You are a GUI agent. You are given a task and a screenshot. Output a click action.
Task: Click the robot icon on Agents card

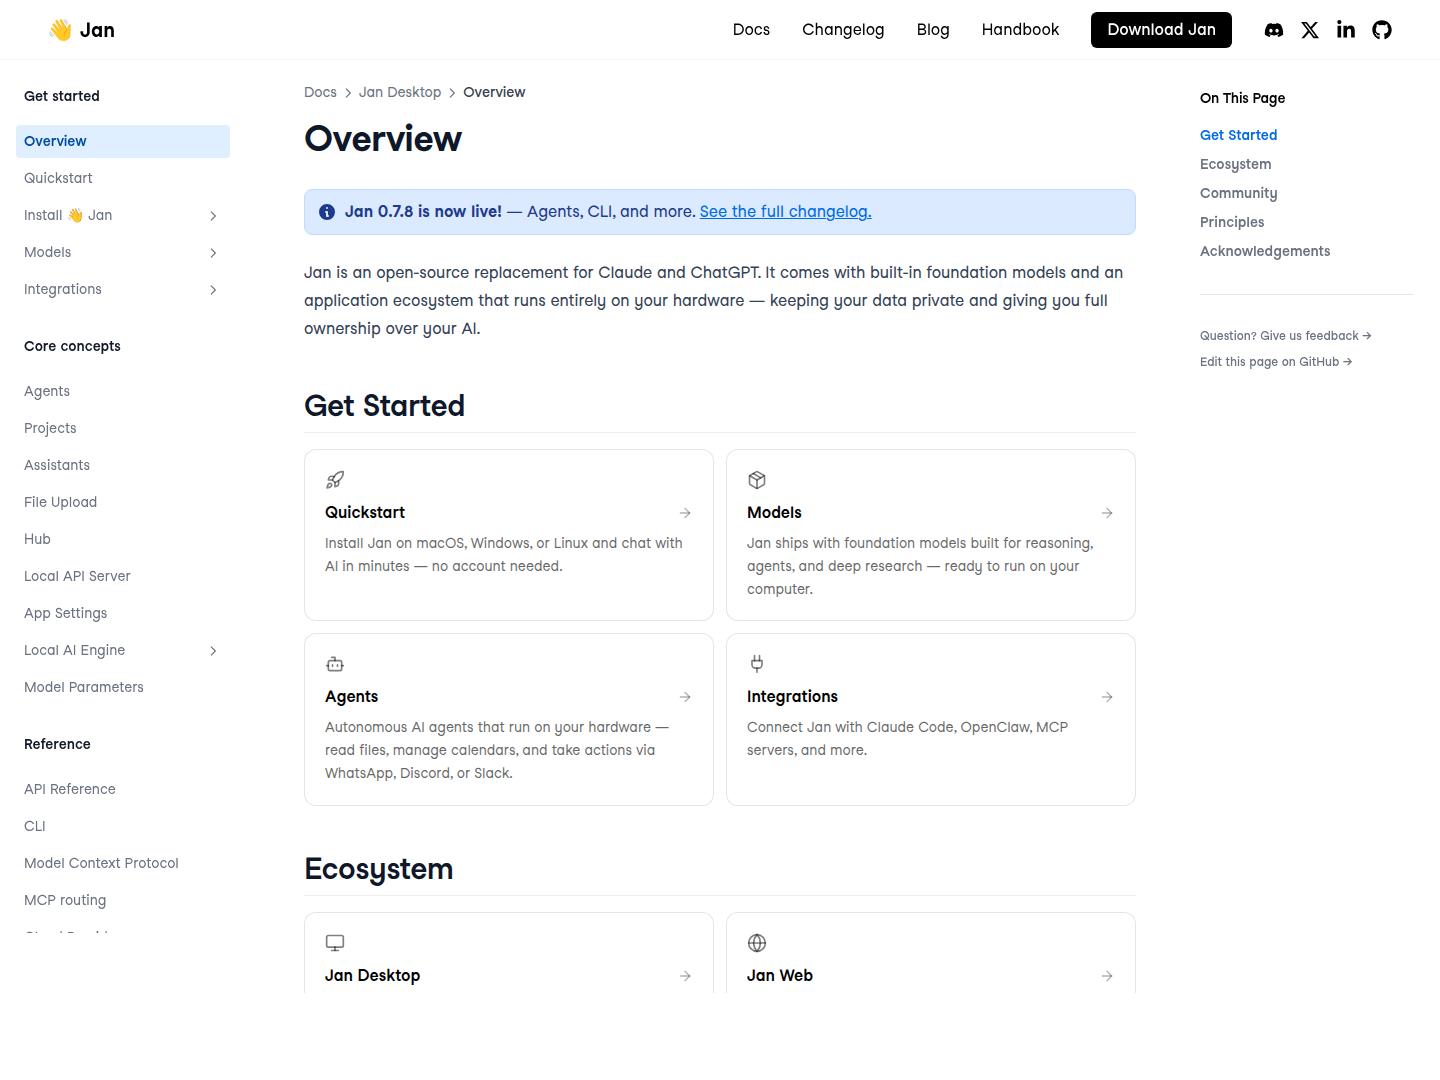(335, 664)
